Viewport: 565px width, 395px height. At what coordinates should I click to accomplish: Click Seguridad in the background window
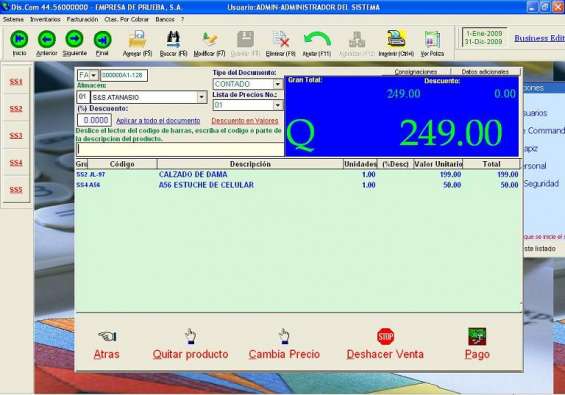point(541,183)
